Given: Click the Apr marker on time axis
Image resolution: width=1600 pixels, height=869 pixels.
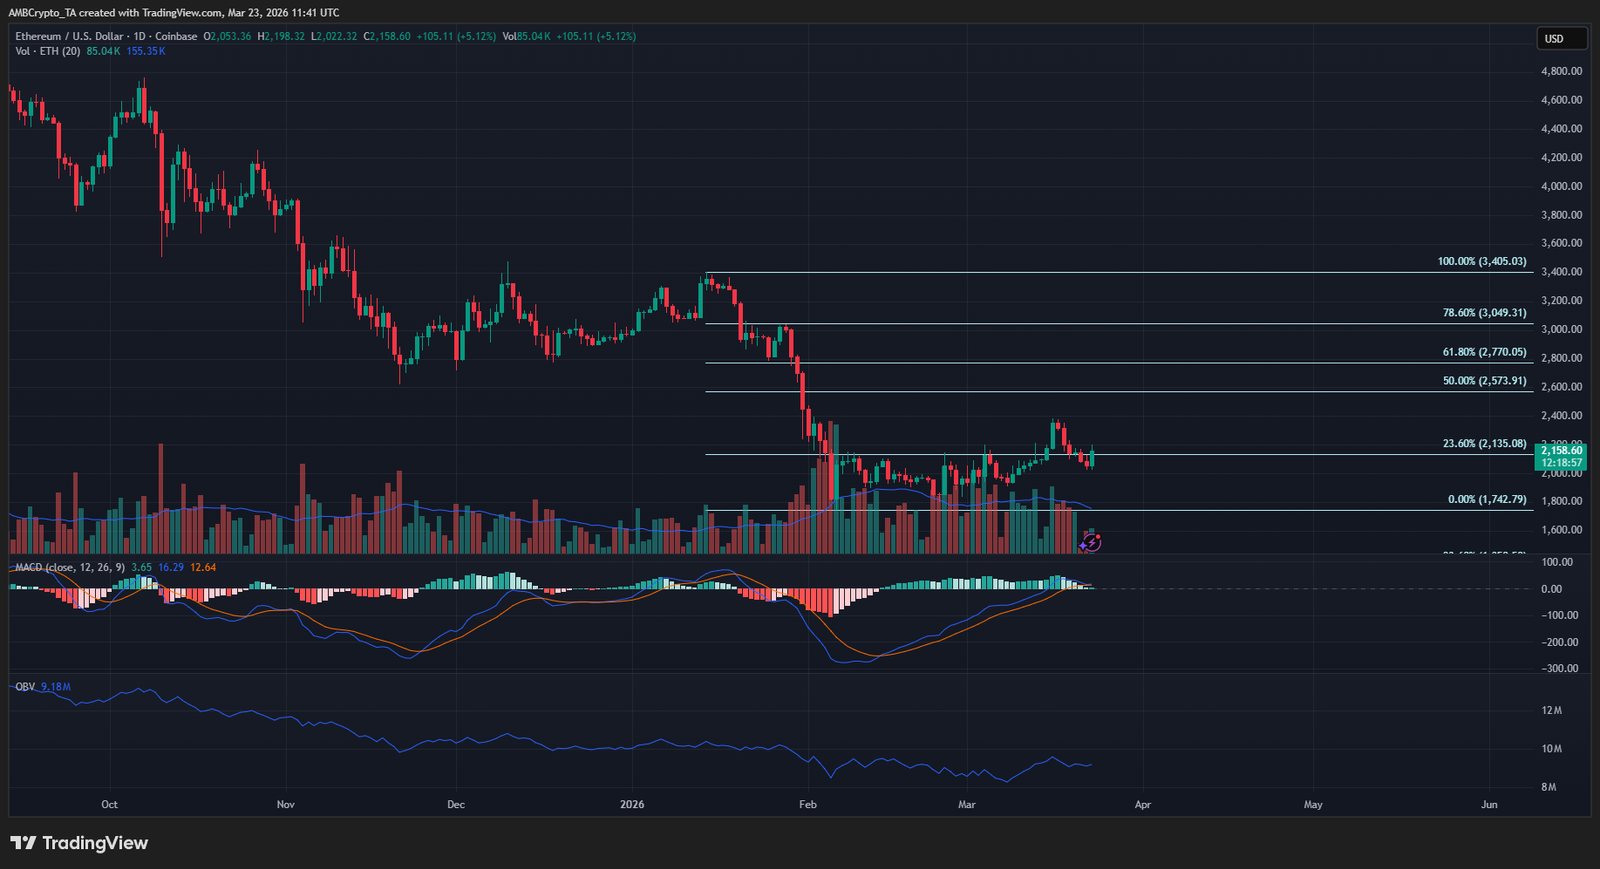Looking at the screenshot, I should pos(1143,805).
